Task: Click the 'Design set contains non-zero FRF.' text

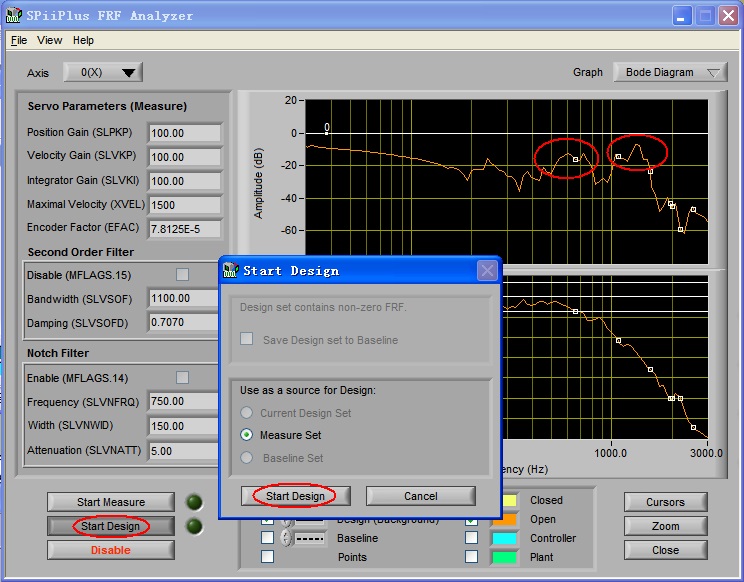Action: pyautogui.click(x=323, y=307)
